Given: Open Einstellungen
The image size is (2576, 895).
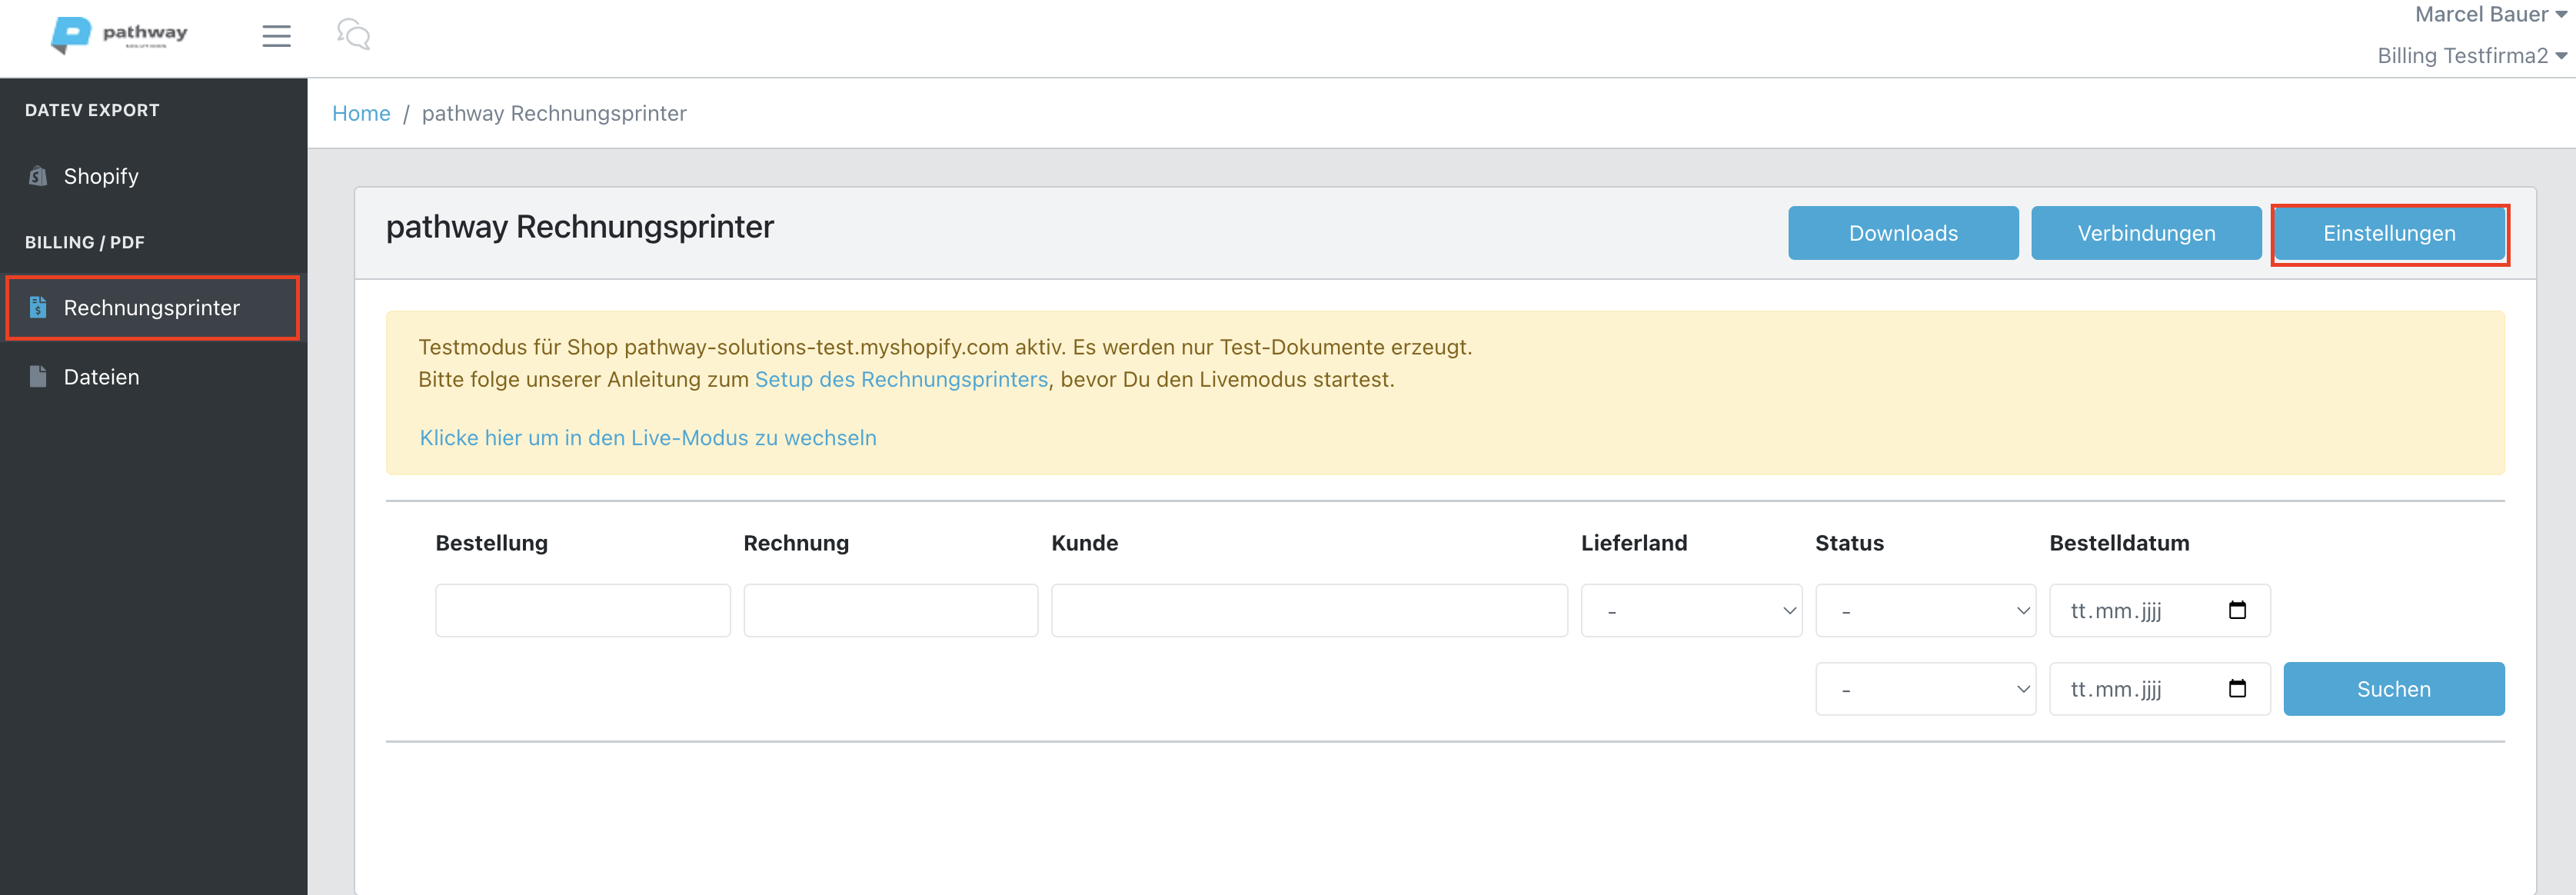Looking at the screenshot, I should coord(2389,233).
